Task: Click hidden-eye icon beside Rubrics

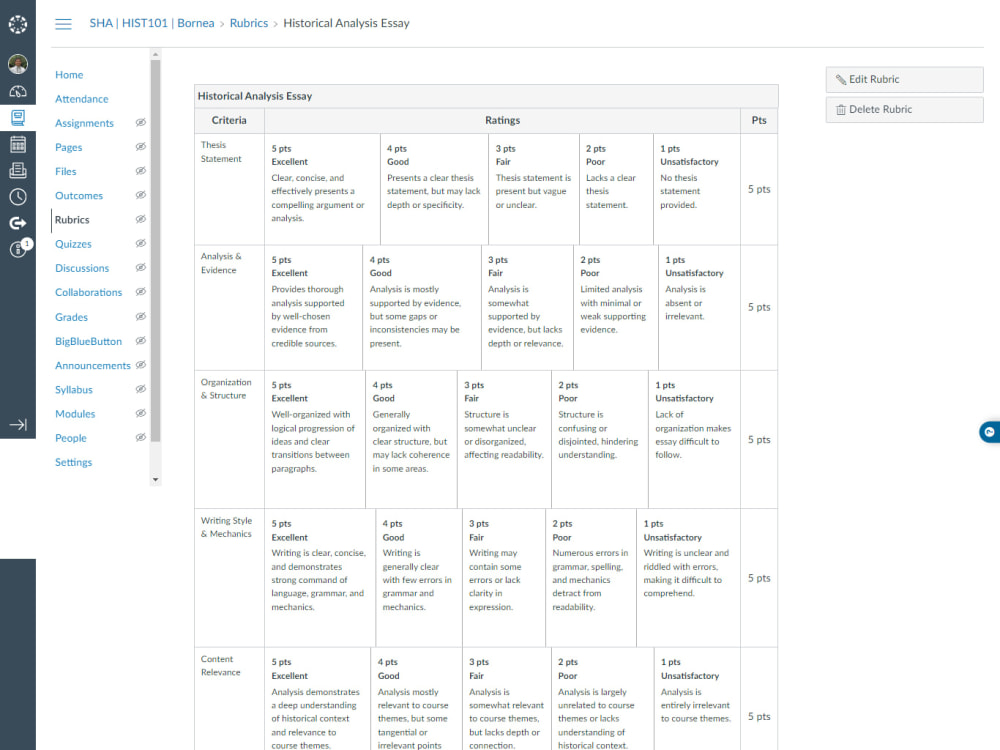Action: 141,219
